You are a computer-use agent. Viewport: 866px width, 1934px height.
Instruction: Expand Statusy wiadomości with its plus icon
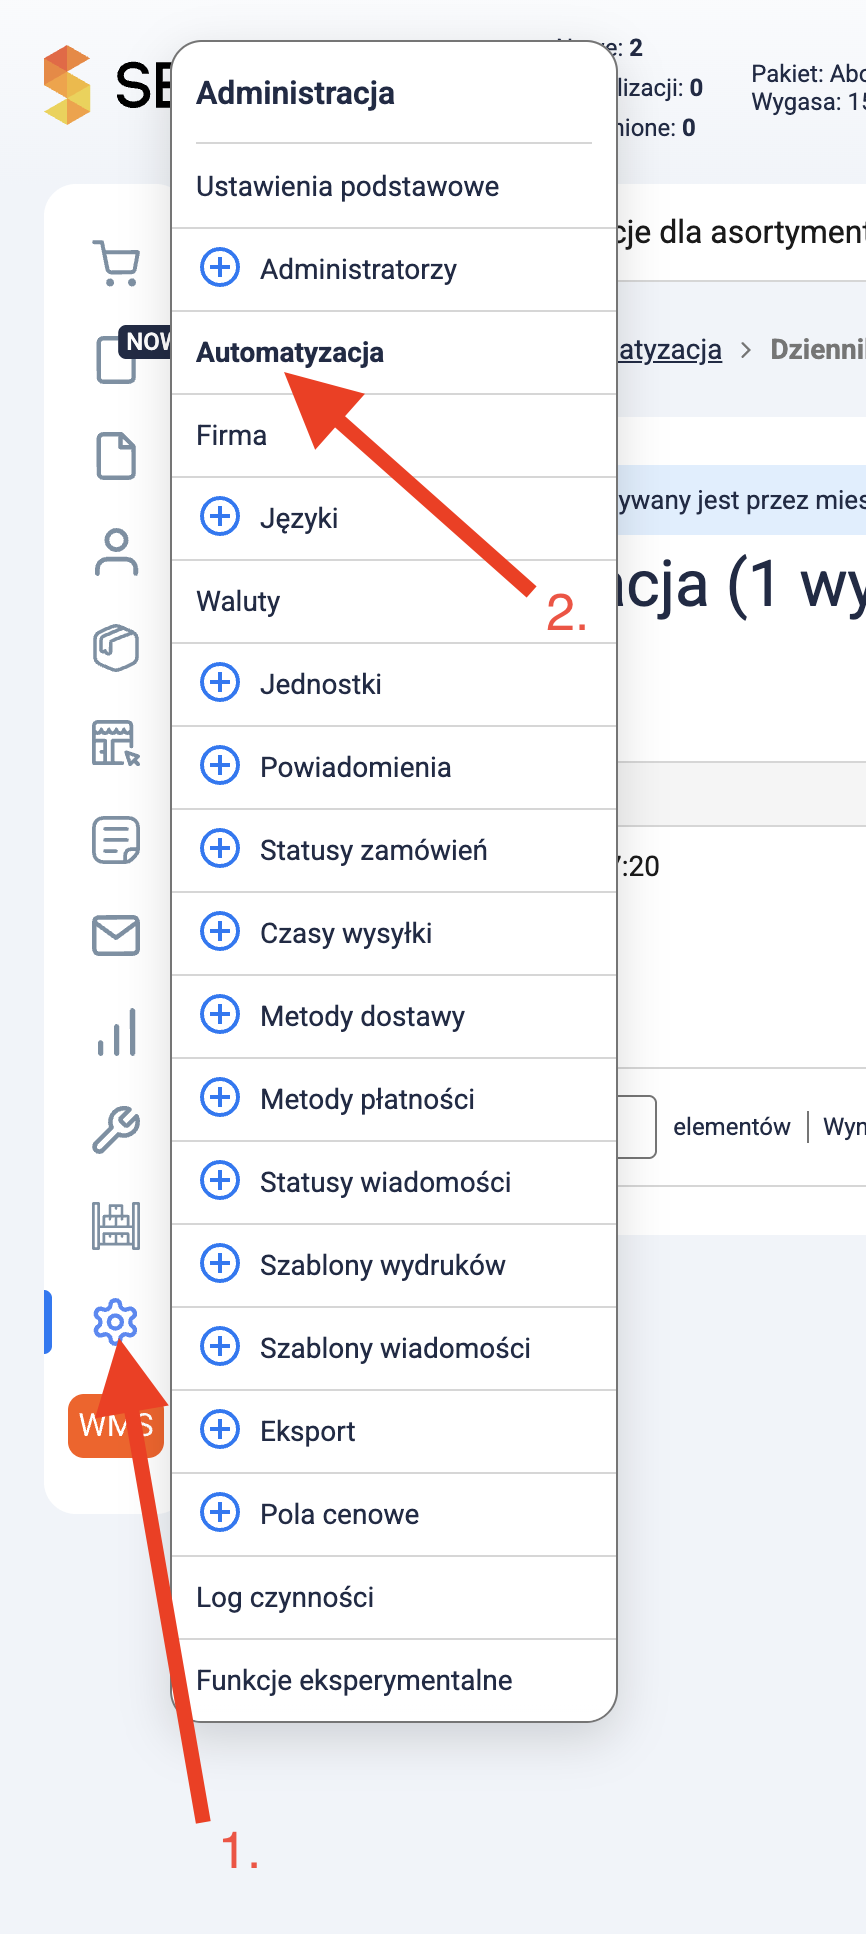[x=220, y=1181]
